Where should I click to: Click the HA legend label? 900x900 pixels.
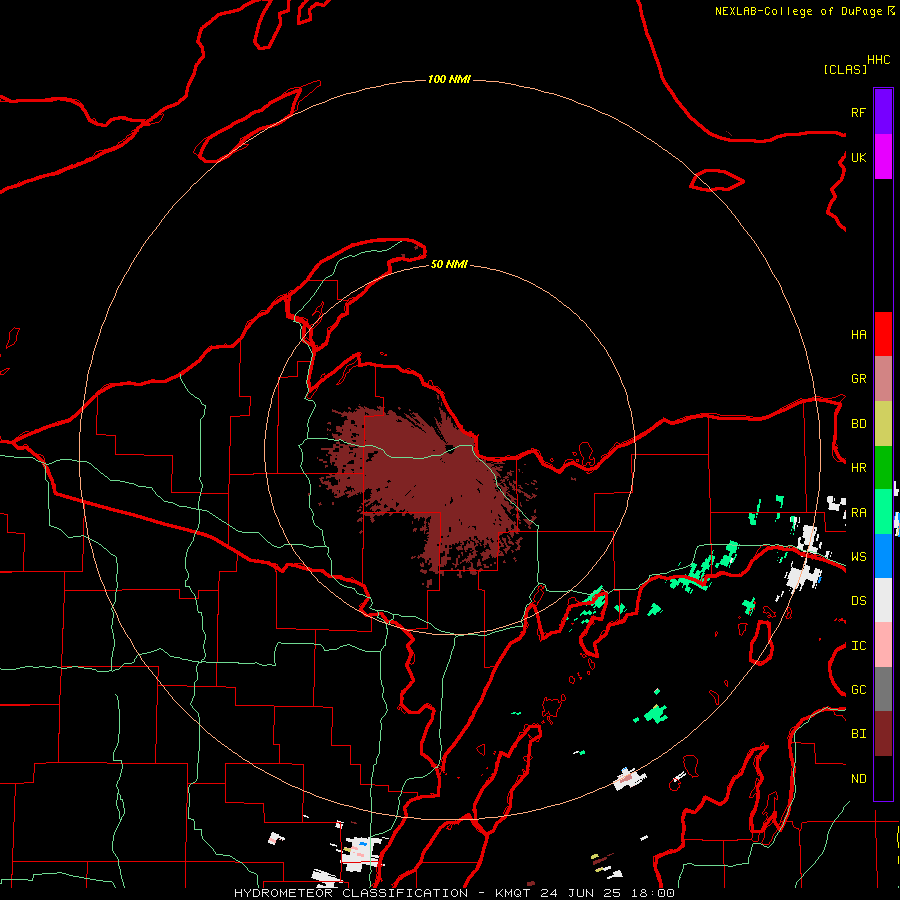tap(859, 335)
